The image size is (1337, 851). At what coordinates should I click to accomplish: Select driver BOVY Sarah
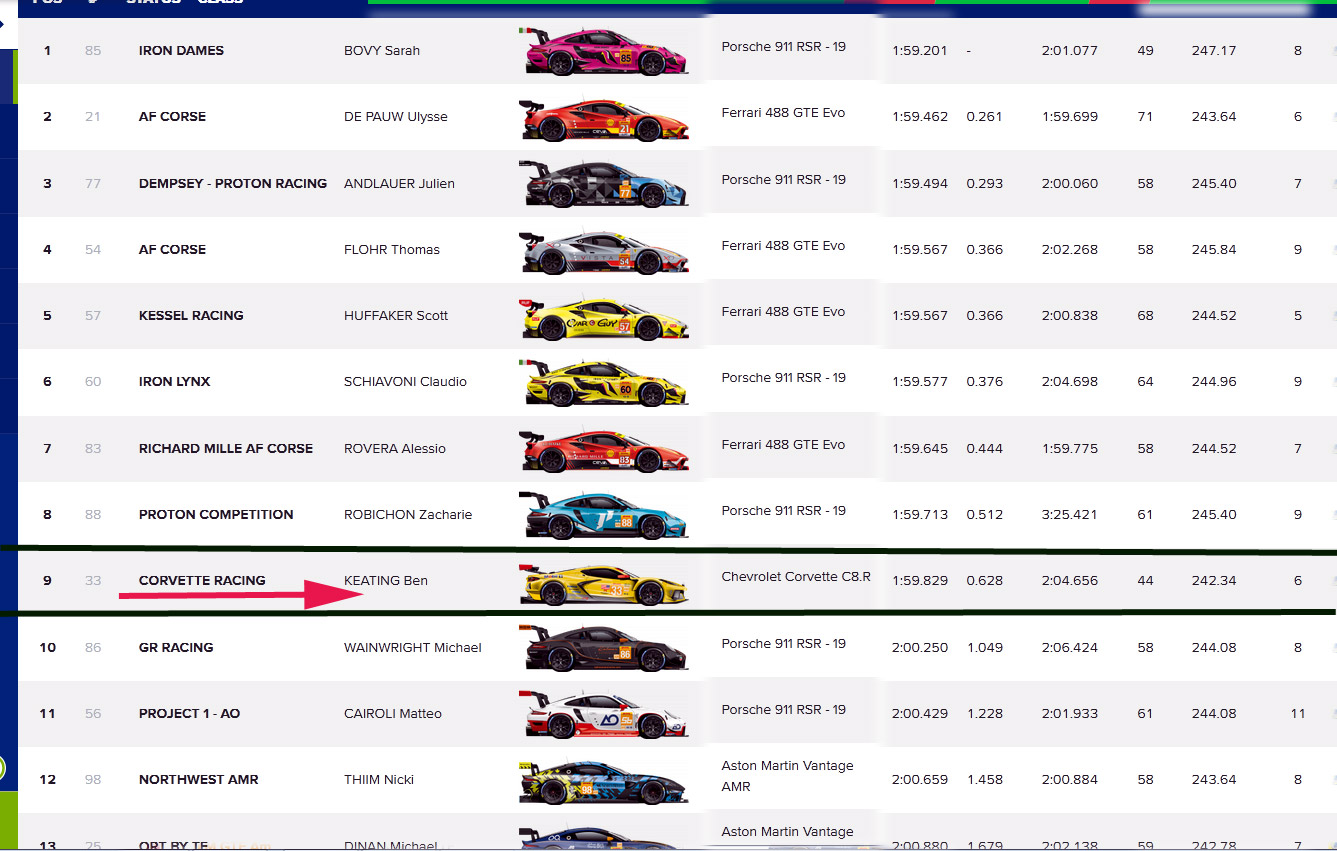[382, 50]
